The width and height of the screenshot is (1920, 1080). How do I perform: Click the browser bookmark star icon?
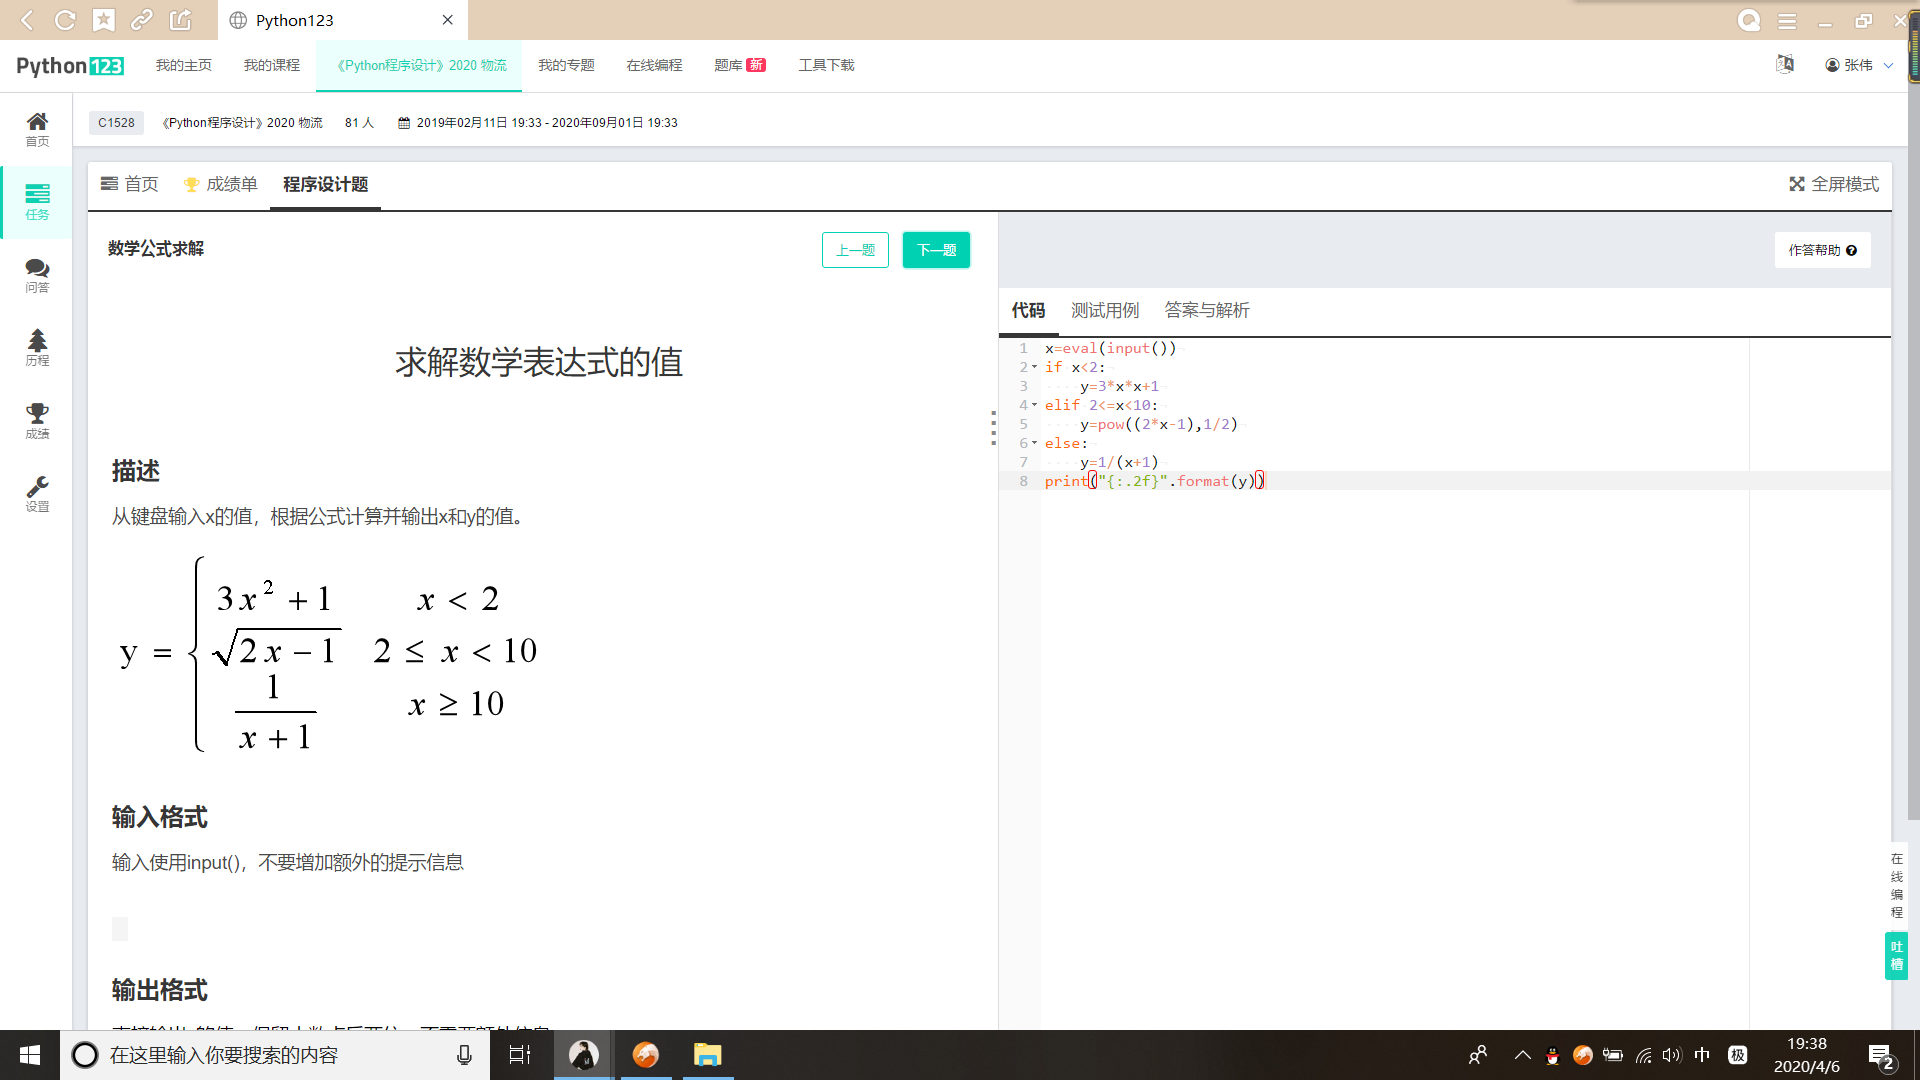click(x=103, y=20)
